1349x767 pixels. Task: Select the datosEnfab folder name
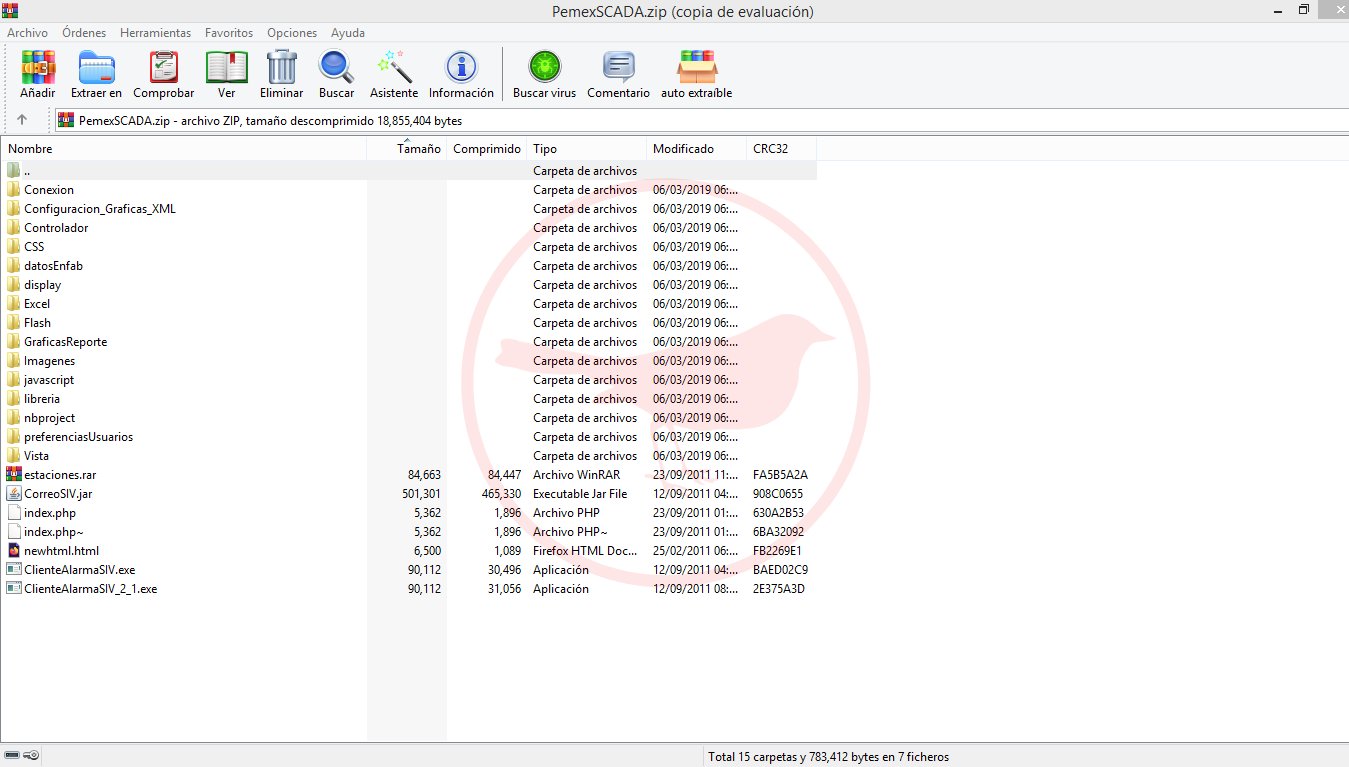(x=53, y=265)
